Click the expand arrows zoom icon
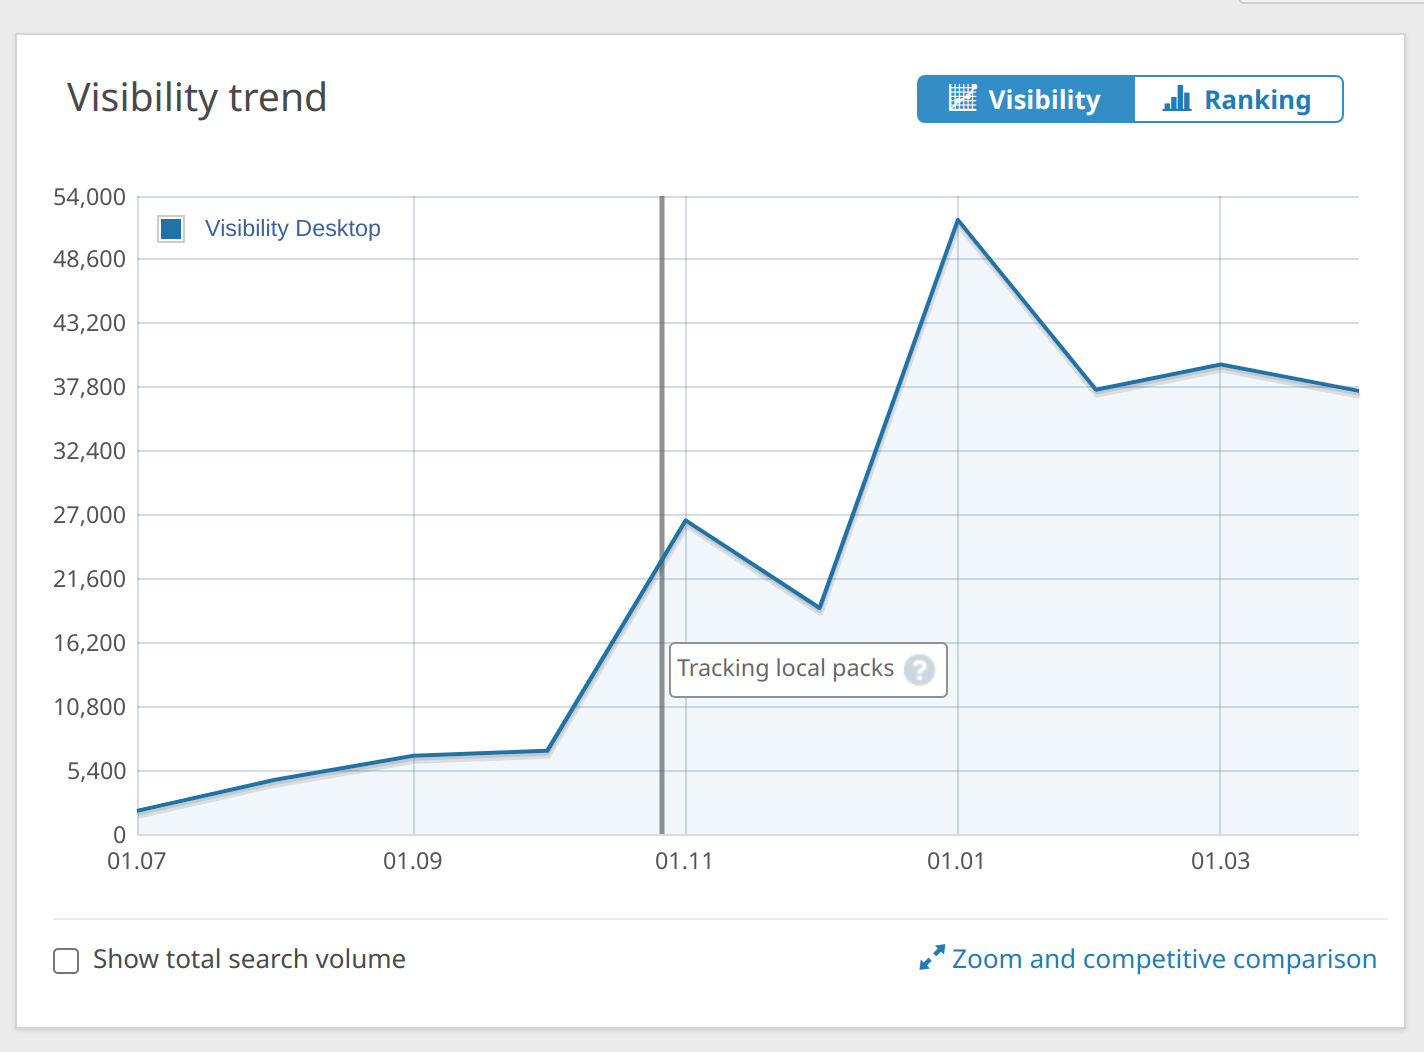The height and width of the screenshot is (1052, 1424). point(932,958)
